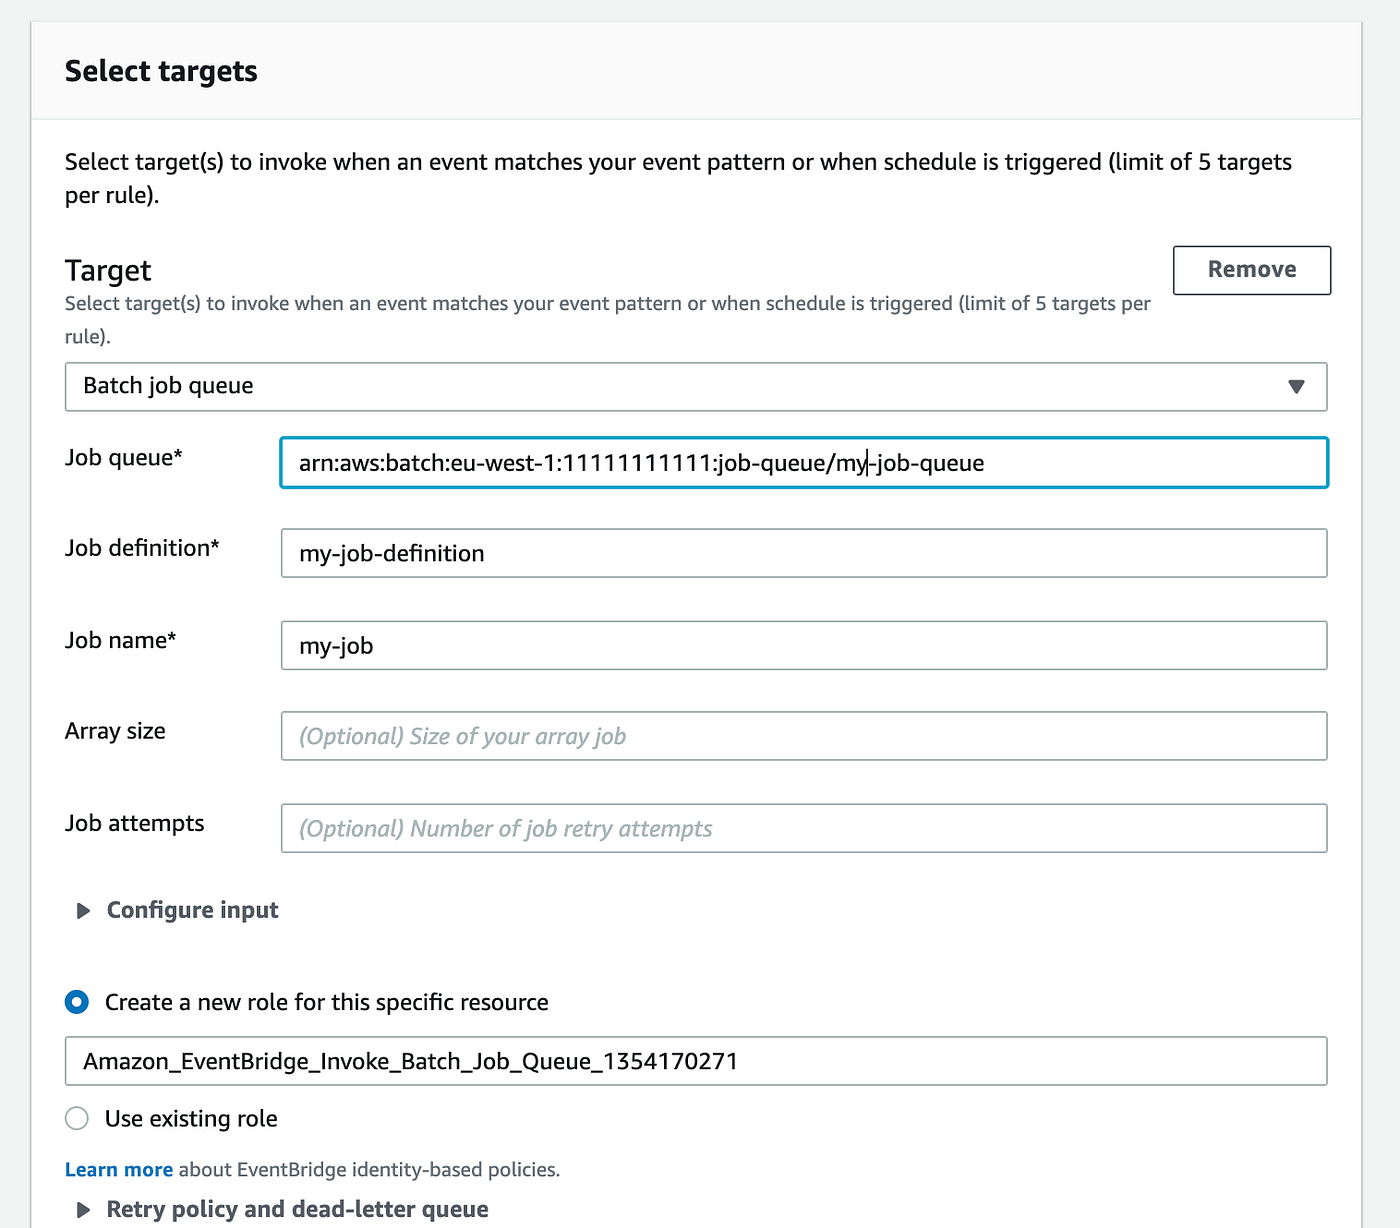This screenshot has height=1228, width=1400.
Task: Expand Retry policy and dead-letter queue
Action: coord(297,1210)
